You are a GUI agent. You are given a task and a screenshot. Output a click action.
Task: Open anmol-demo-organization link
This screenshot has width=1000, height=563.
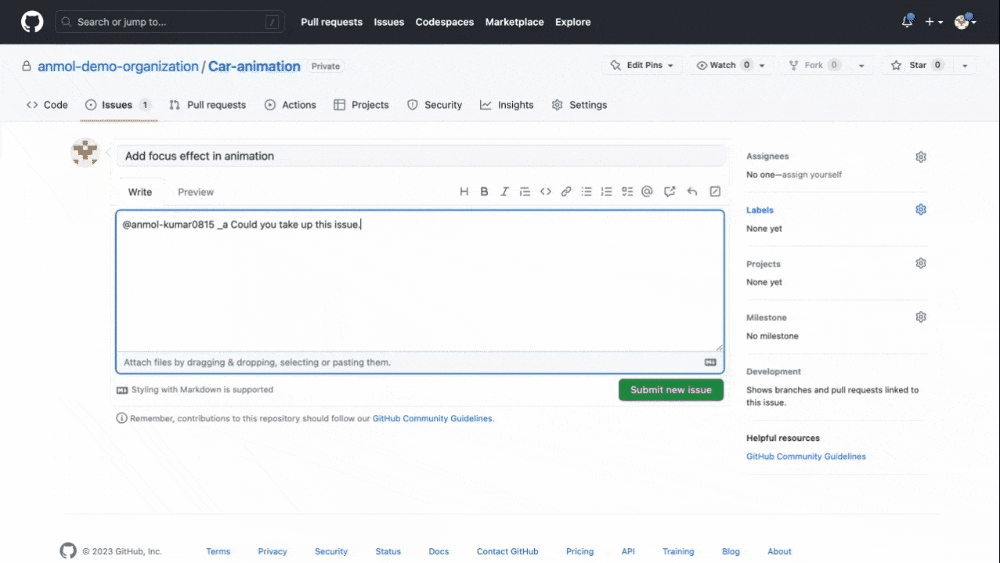tap(118, 66)
